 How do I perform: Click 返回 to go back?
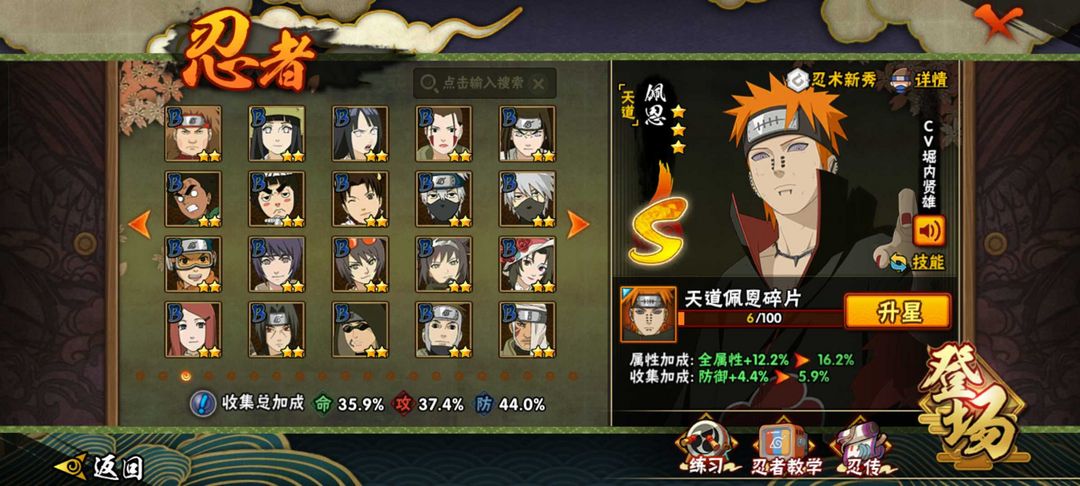tap(99, 467)
